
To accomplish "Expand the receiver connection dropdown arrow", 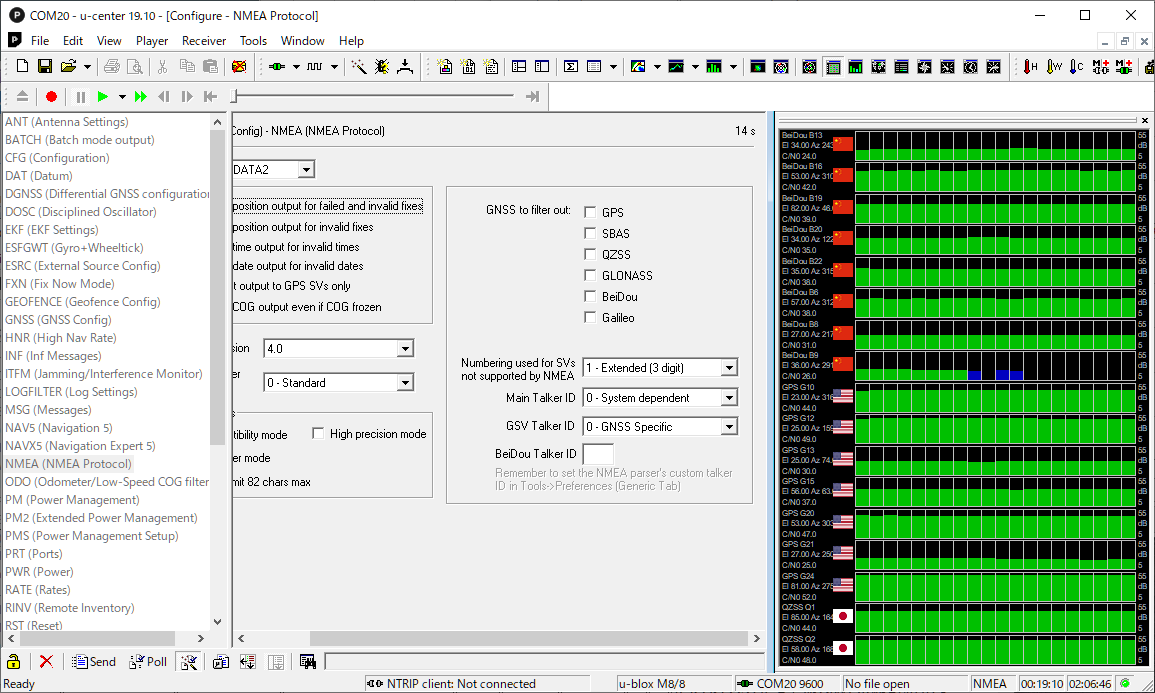I will [x=296, y=67].
